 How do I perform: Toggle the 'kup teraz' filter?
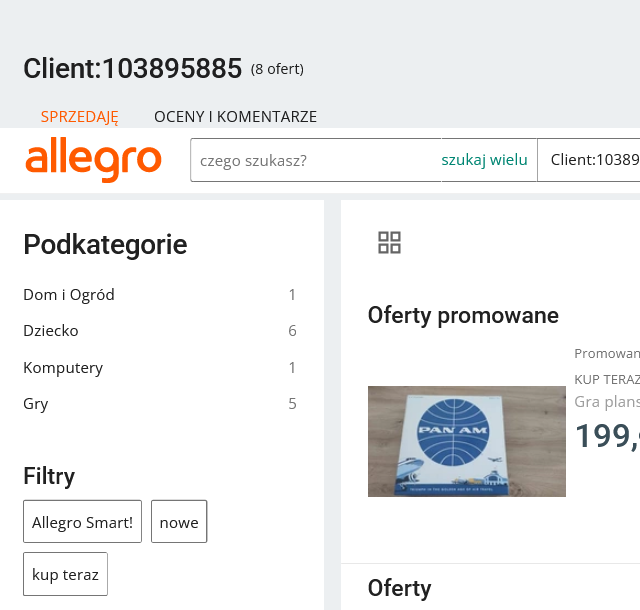click(65, 574)
